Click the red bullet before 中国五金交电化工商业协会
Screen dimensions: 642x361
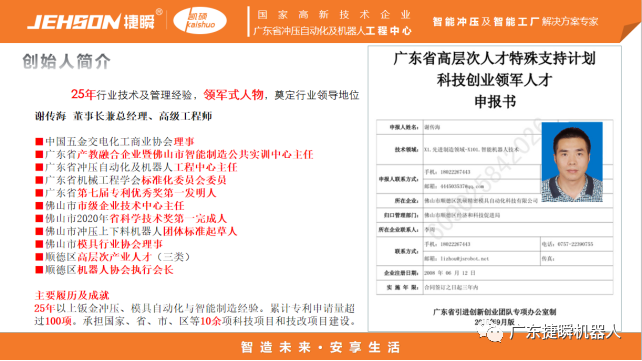click(39, 142)
